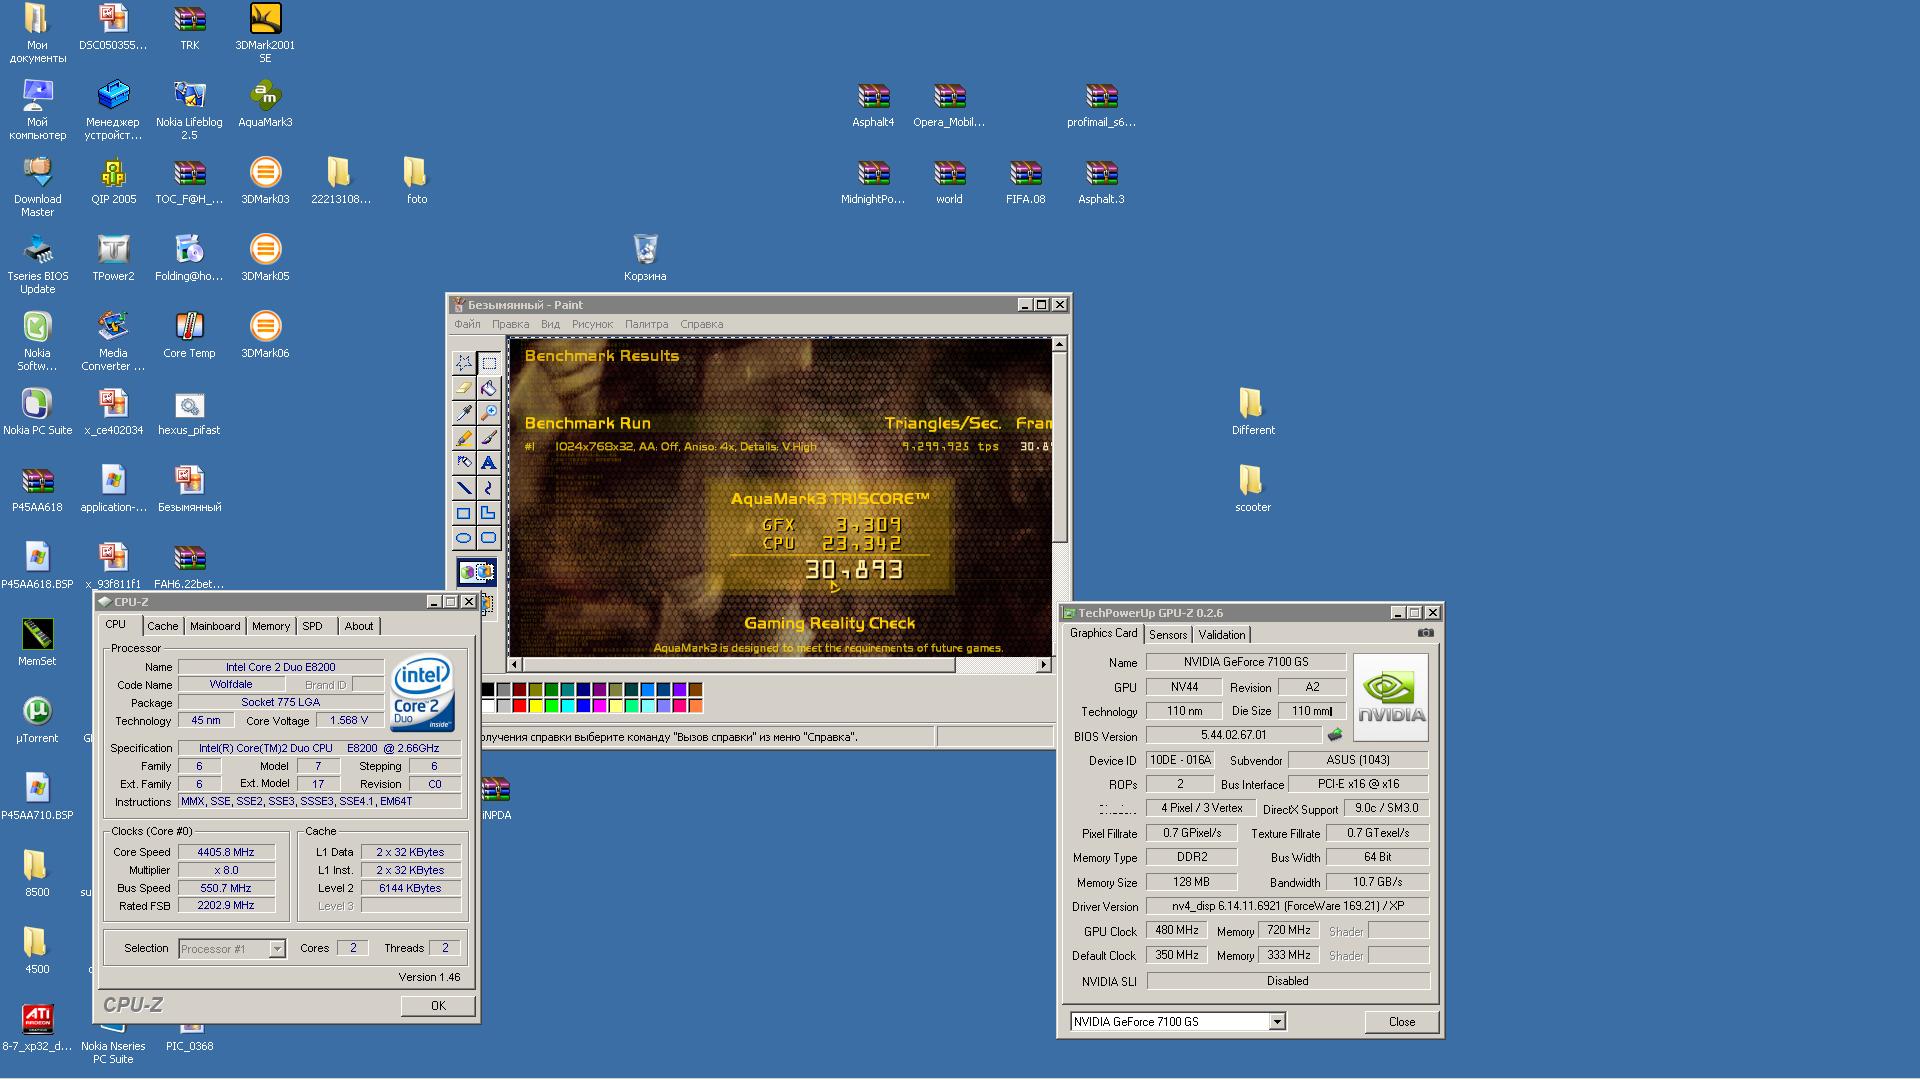Pick the Eraser tool in Paint
Image resolution: width=1920 pixels, height=1080 pixels.
pyautogui.click(x=464, y=387)
